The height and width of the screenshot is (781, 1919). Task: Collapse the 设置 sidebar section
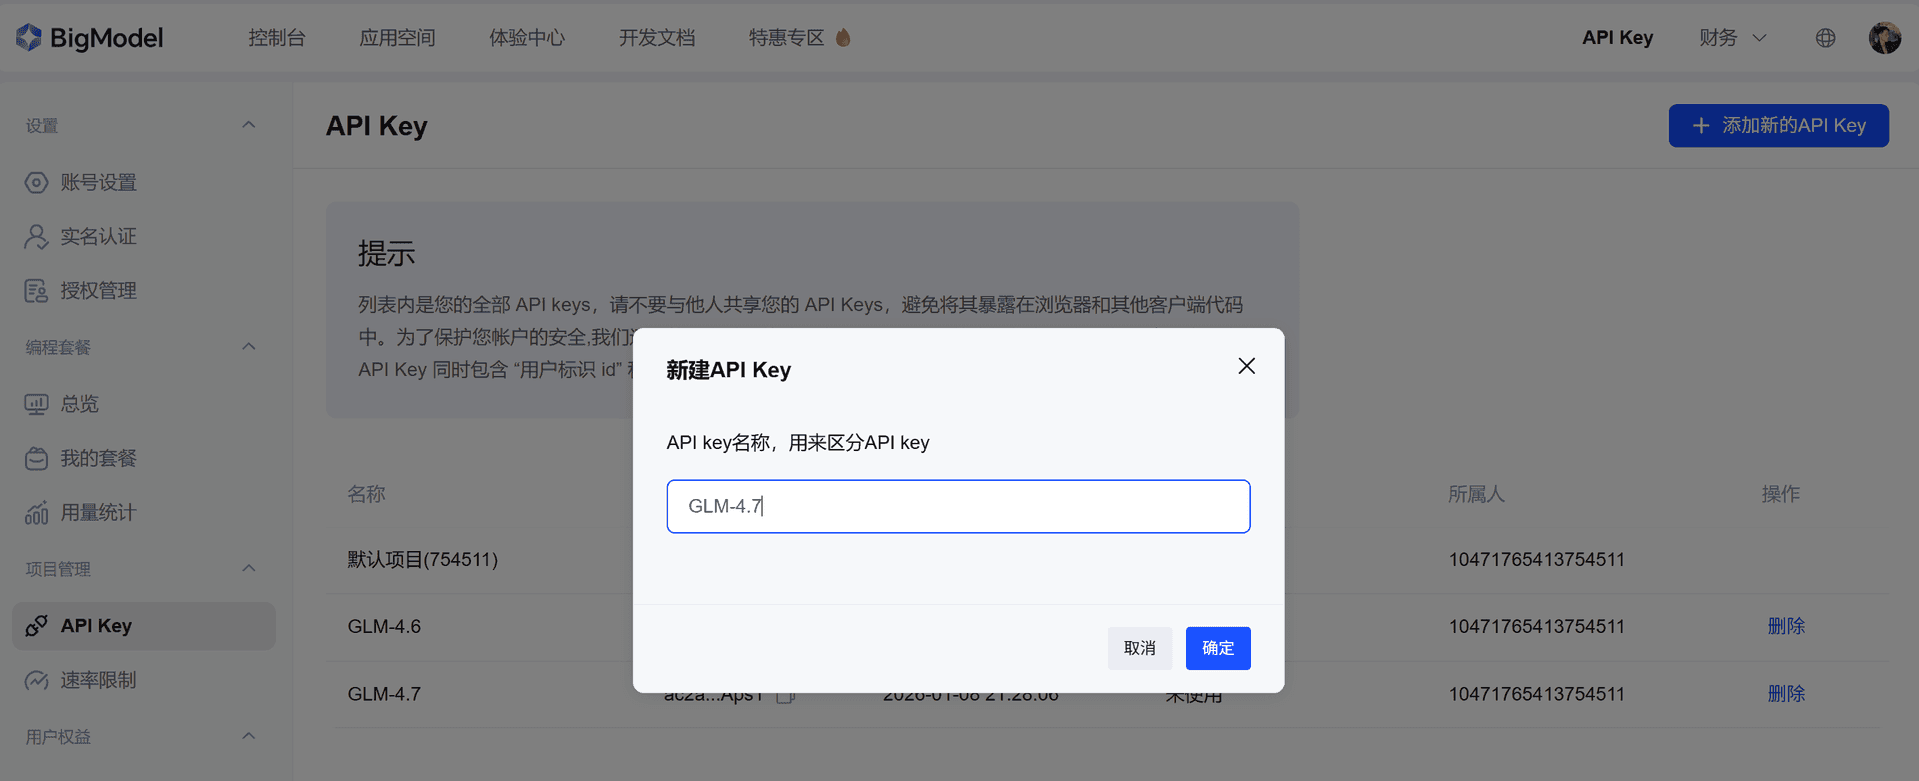[x=249, y=125]
